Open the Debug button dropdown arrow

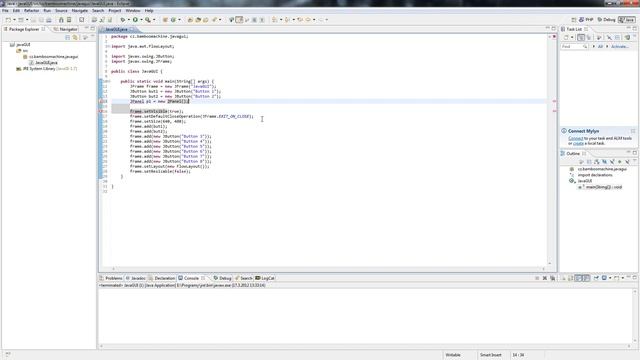[129, 20]
